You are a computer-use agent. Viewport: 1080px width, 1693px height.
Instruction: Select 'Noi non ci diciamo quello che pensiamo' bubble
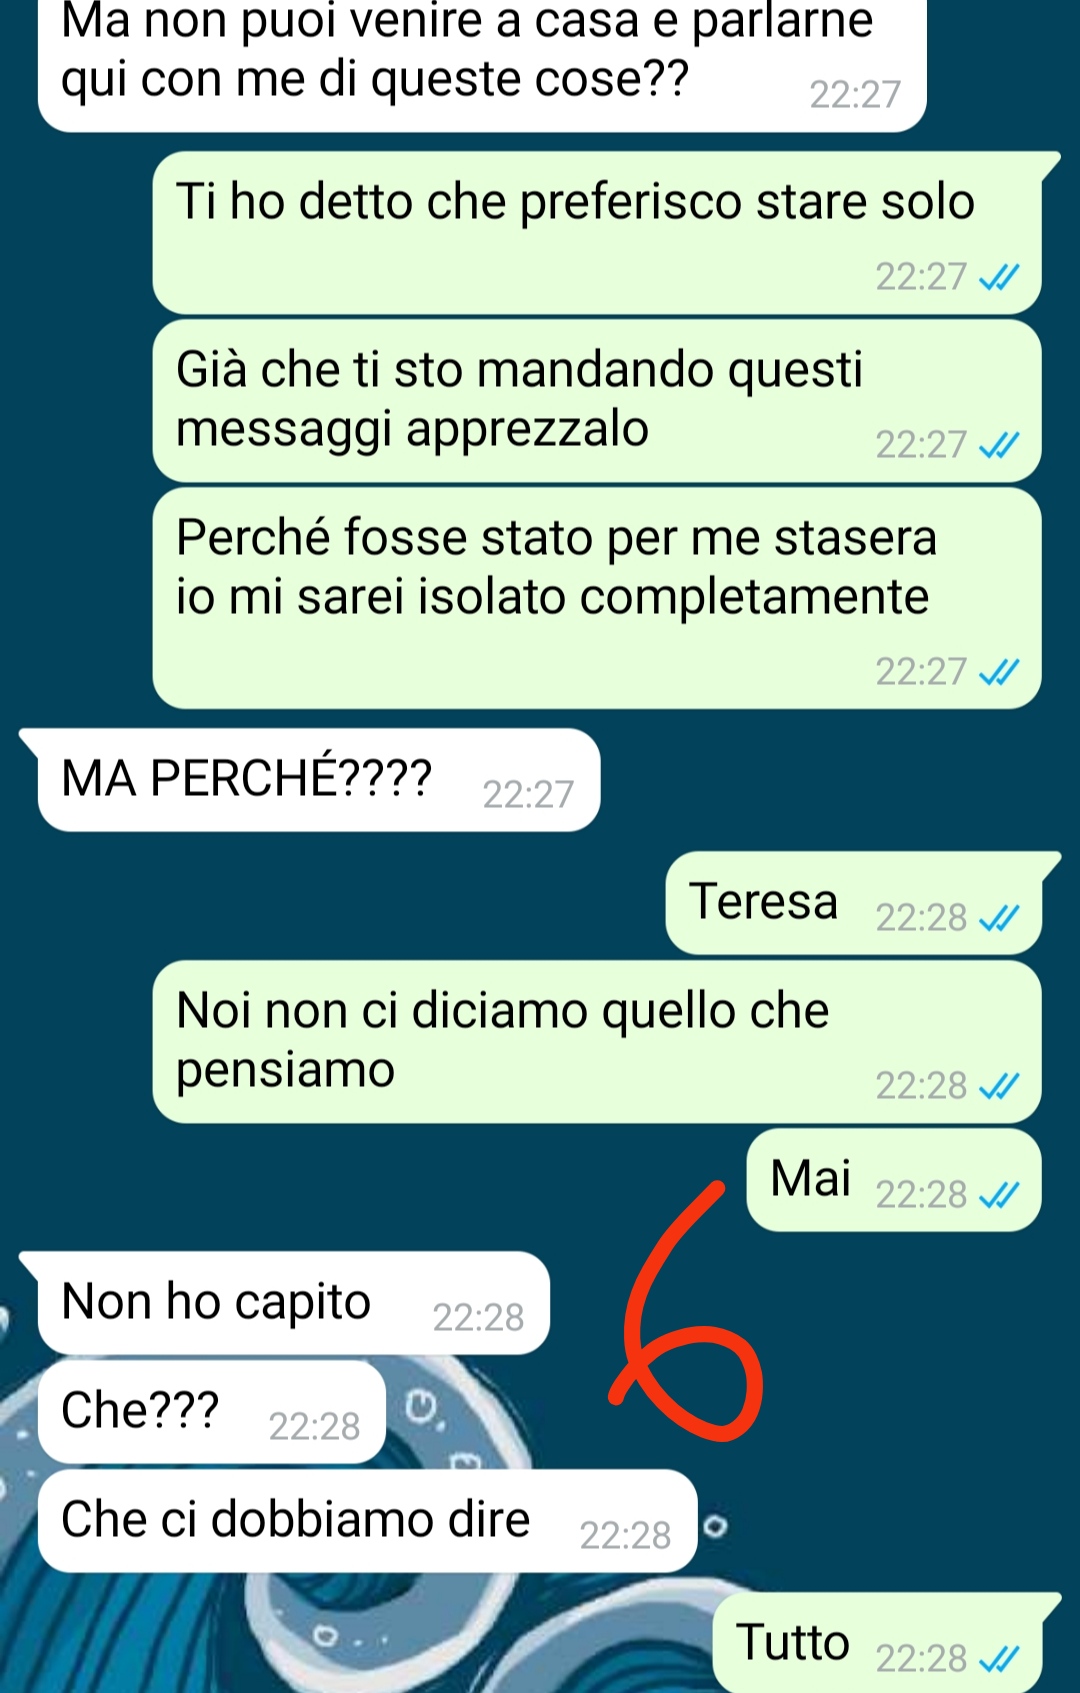(597, 1042)
